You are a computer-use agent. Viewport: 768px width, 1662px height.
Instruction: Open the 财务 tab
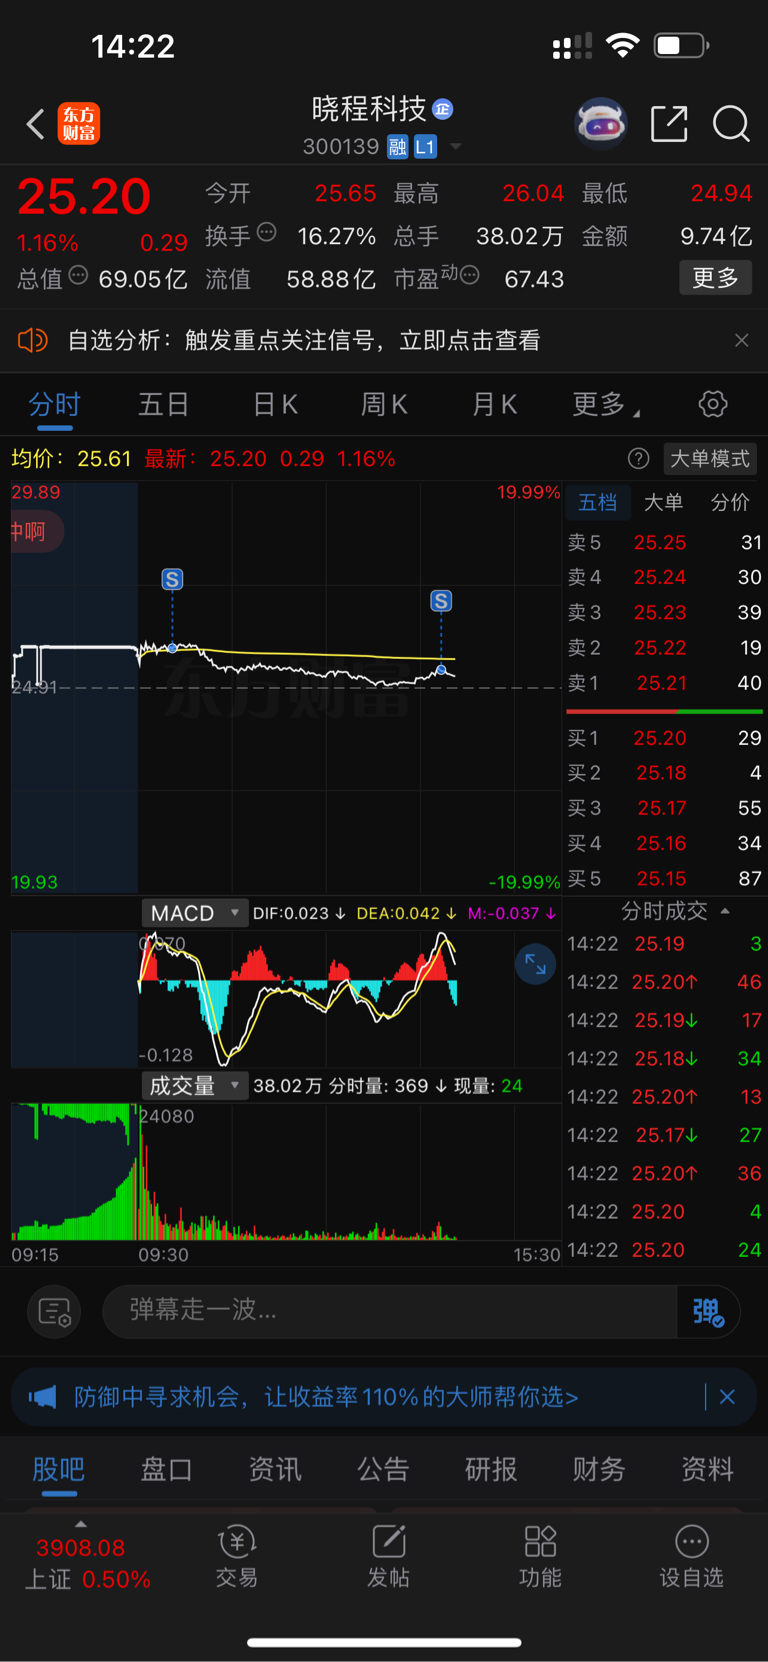pyautogui.click(x=599, y=1469)
